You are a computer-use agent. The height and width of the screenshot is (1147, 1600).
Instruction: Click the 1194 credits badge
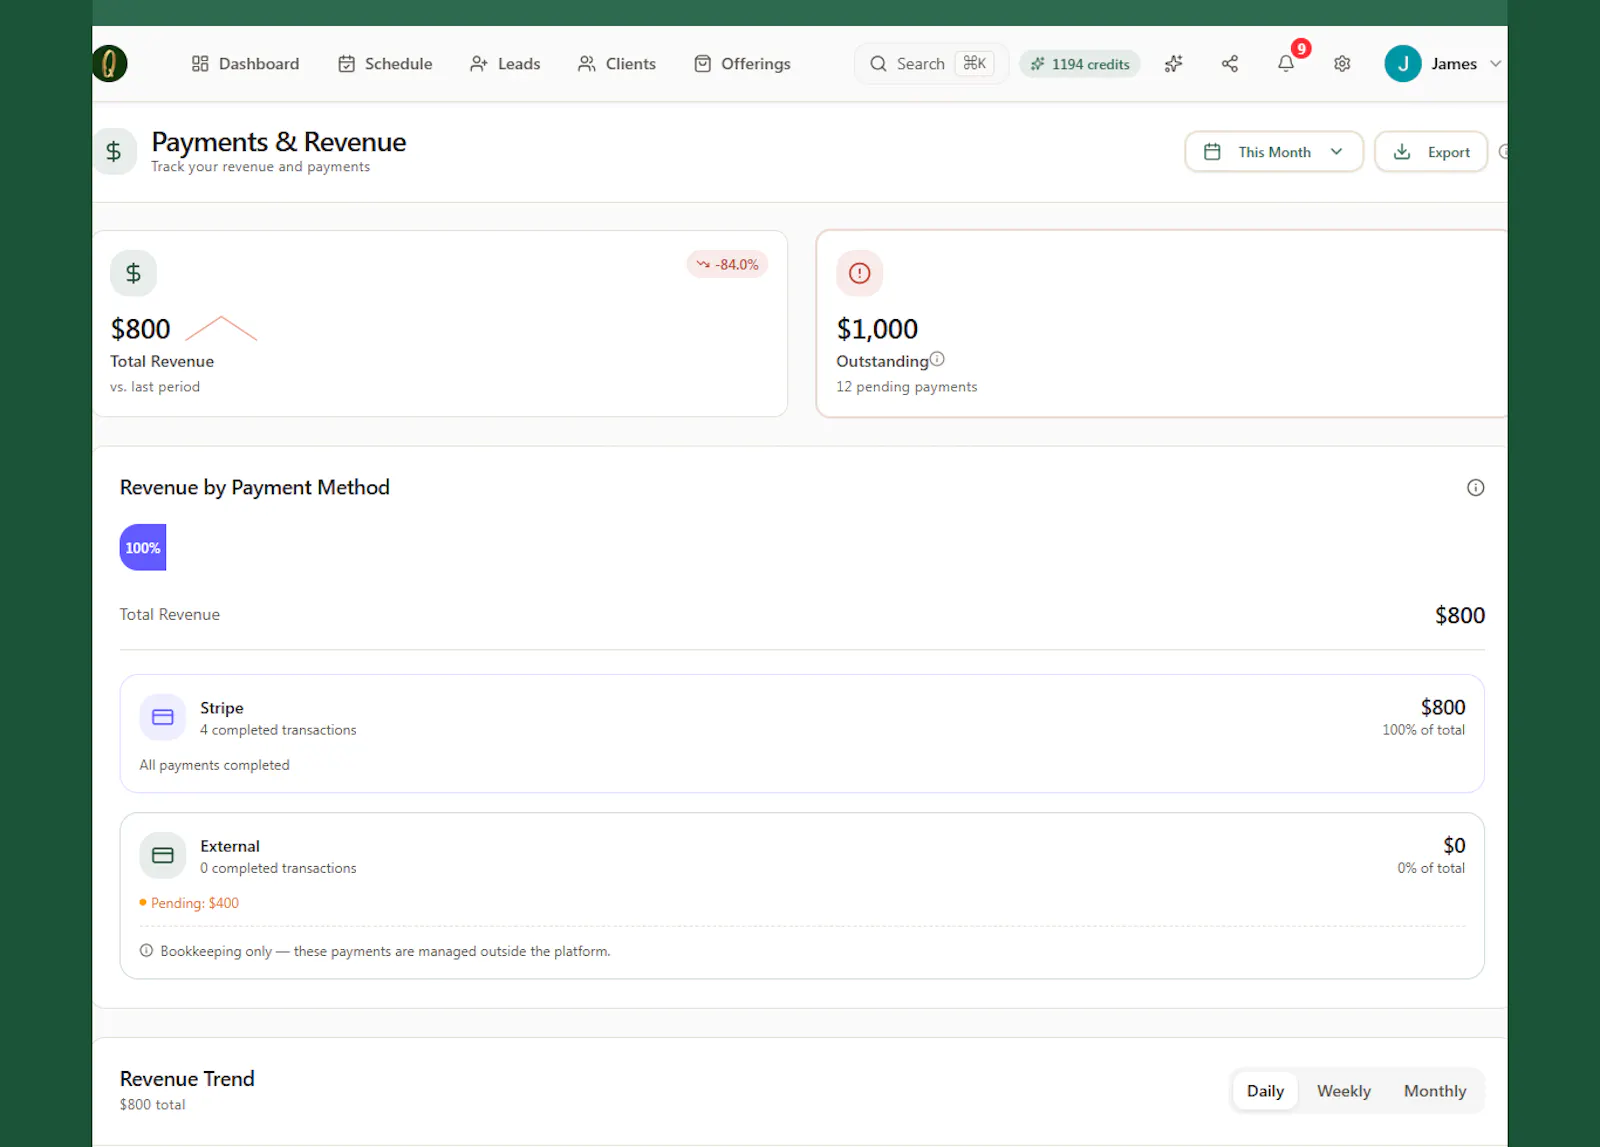click(1080, 63)
